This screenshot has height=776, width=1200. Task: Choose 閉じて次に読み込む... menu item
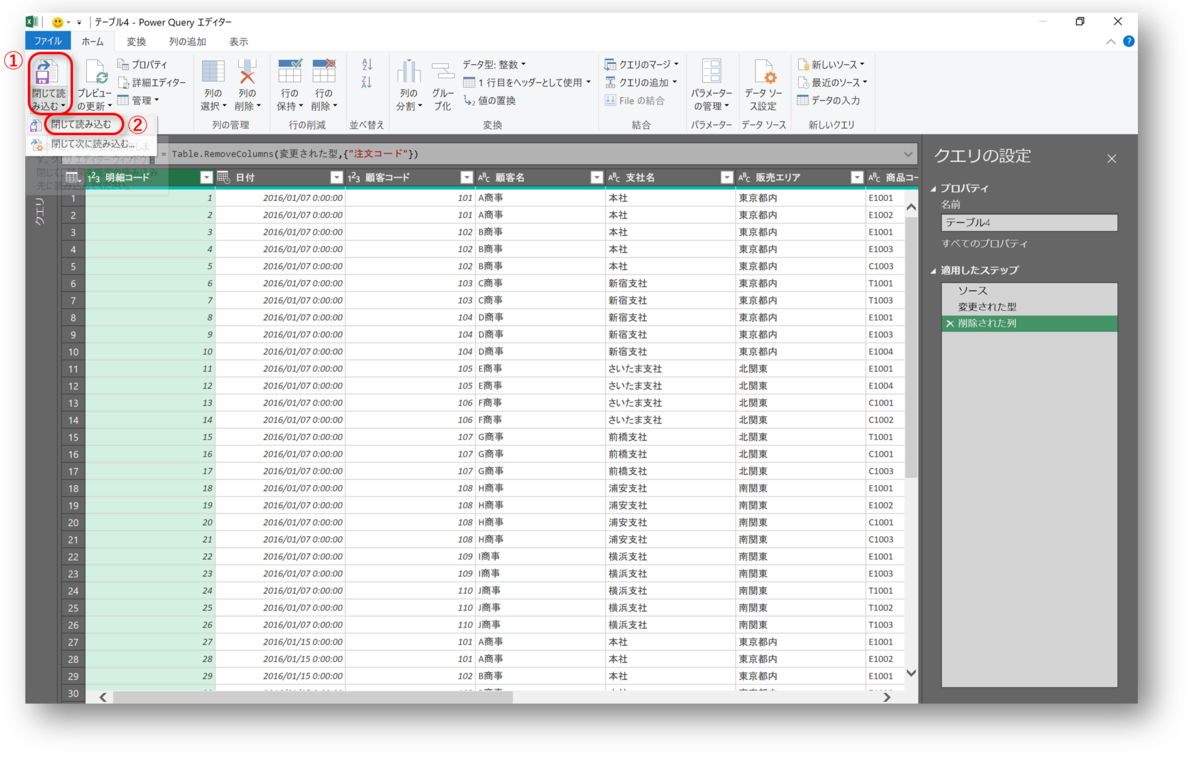coord(93,144)
